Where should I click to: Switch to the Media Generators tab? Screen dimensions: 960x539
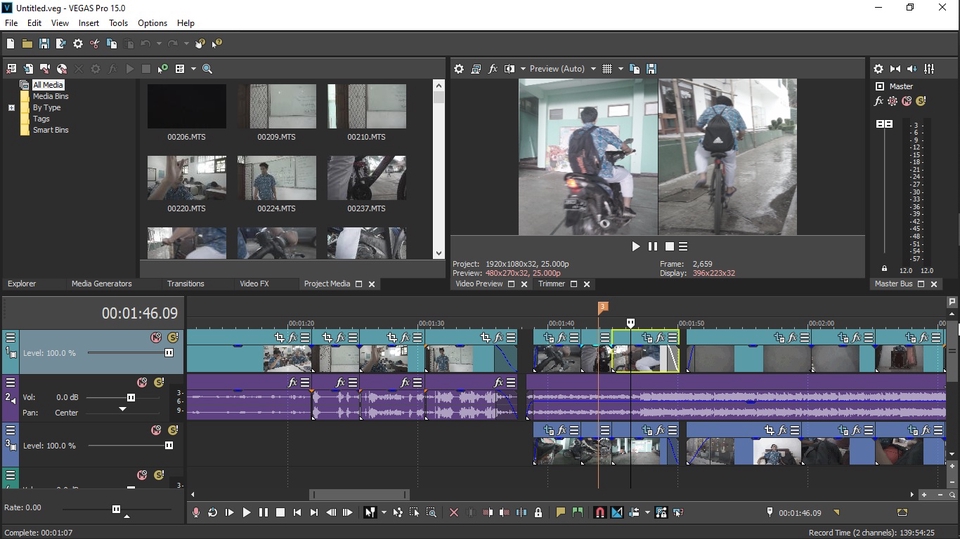(x=102, y=284)
